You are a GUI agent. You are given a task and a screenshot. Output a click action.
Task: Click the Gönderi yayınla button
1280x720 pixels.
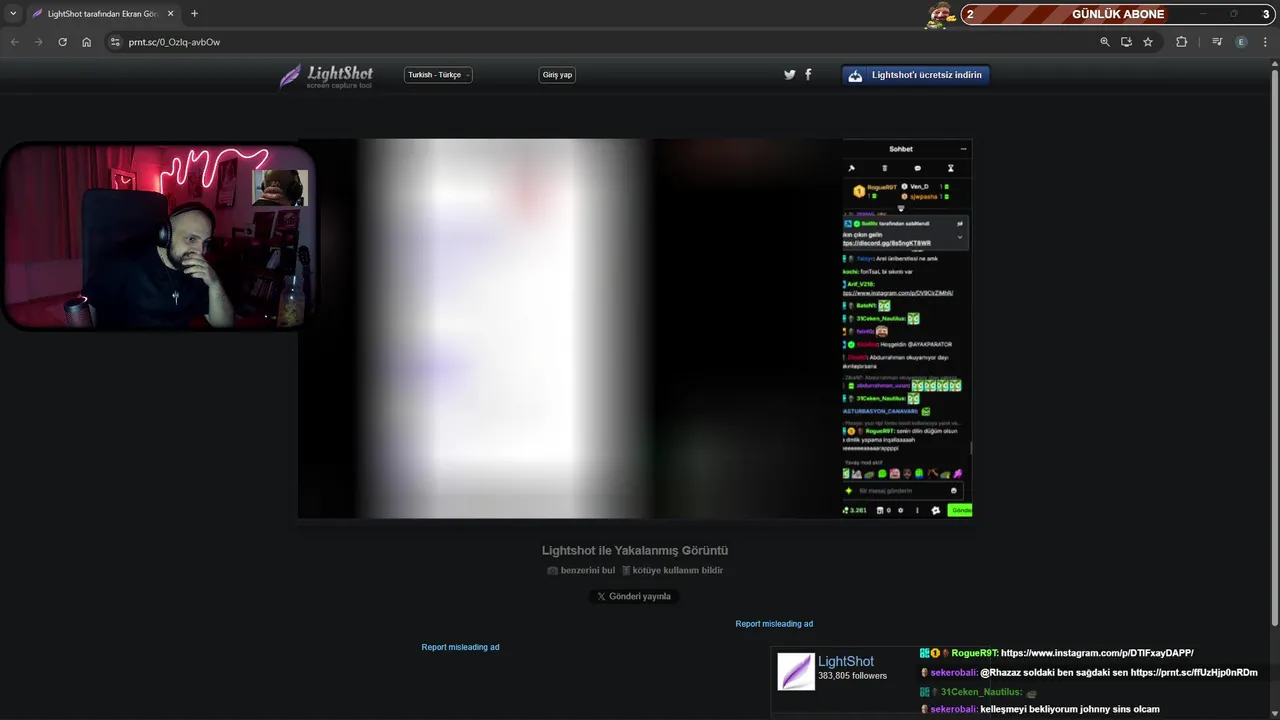634,596
